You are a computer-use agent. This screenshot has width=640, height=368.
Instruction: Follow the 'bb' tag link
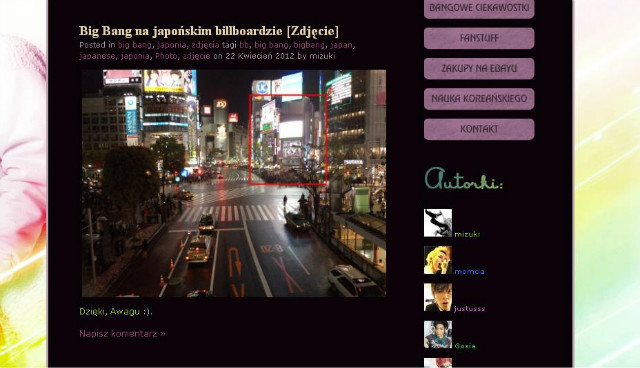tap(244, 45)
